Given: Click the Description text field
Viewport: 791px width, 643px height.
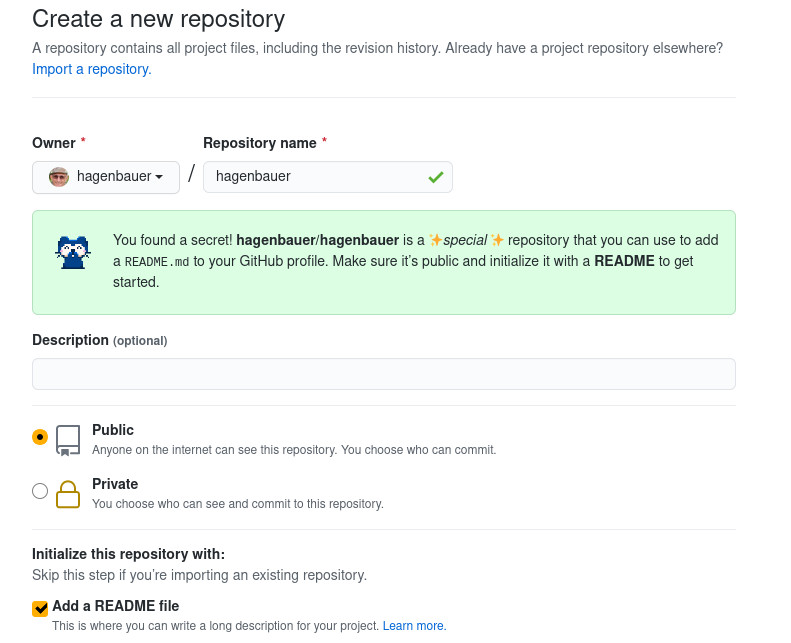Looking at the screenshot, I should pyautogui.click(x=384, y=374).
